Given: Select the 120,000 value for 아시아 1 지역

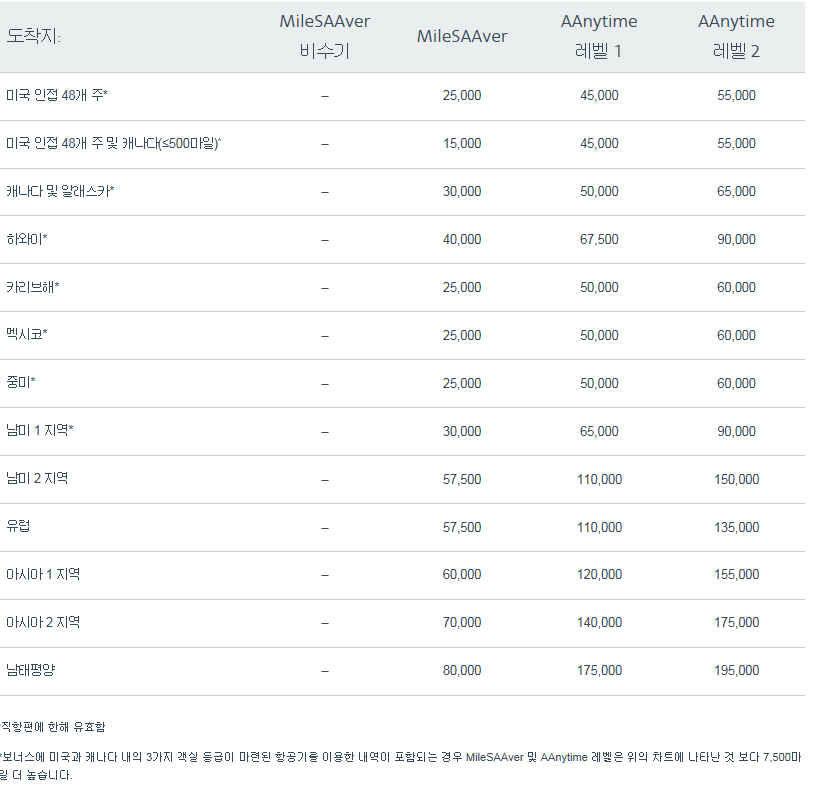Looking at the screenshot, I should [x=599, y=574].
